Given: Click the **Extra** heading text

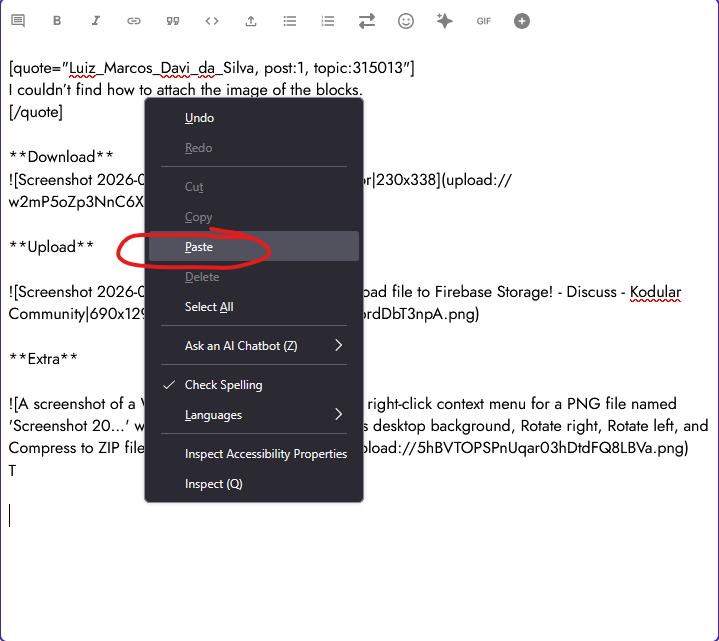Looking at the screenshot, I should (x=43, y=359).
